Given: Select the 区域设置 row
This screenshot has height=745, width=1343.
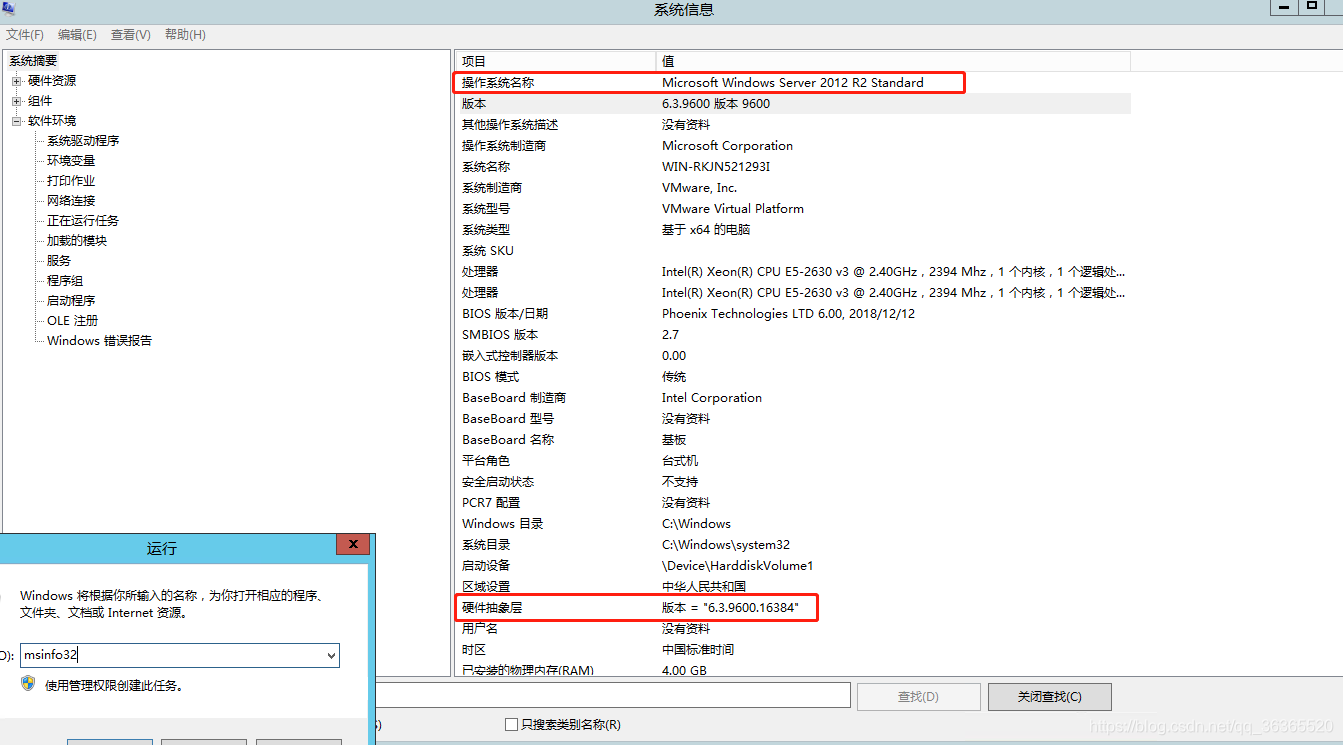Looking at the screenshot, I should [793, 587].
